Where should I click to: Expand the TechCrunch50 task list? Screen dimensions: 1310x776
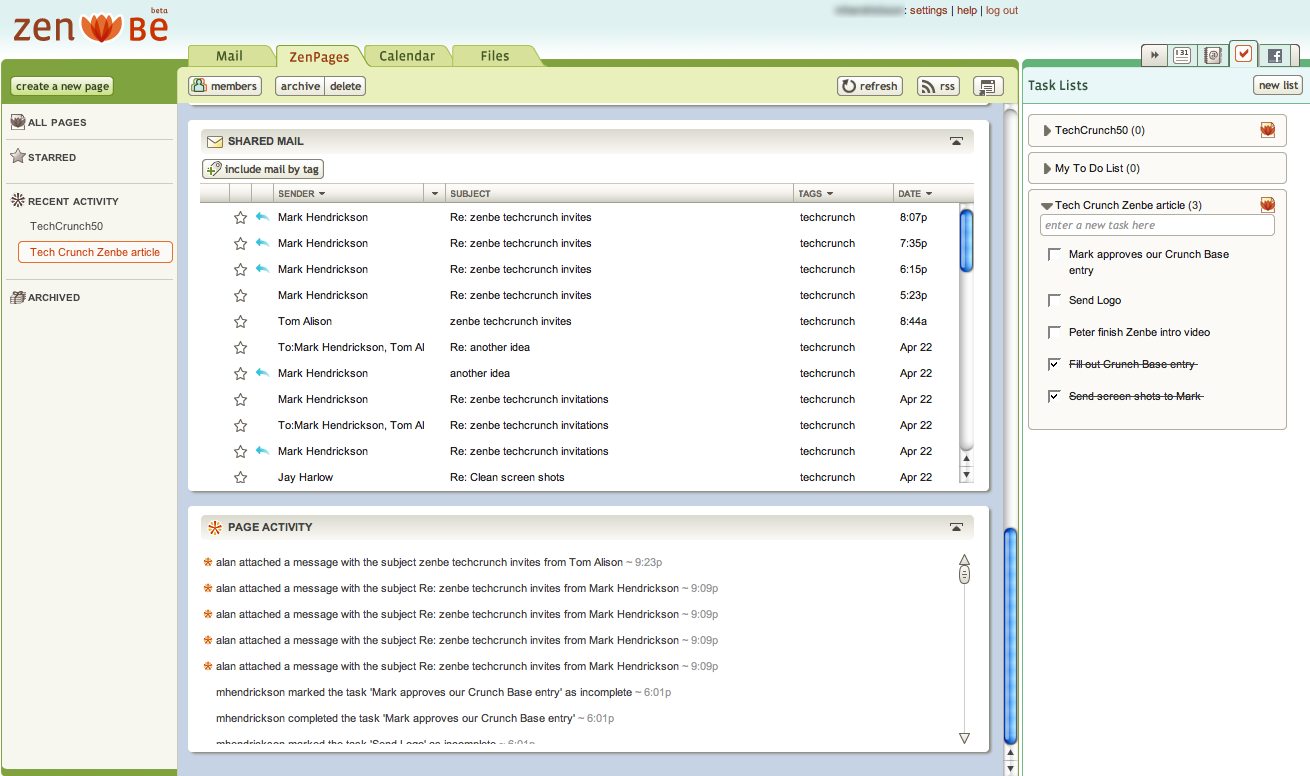(1047, 130)
